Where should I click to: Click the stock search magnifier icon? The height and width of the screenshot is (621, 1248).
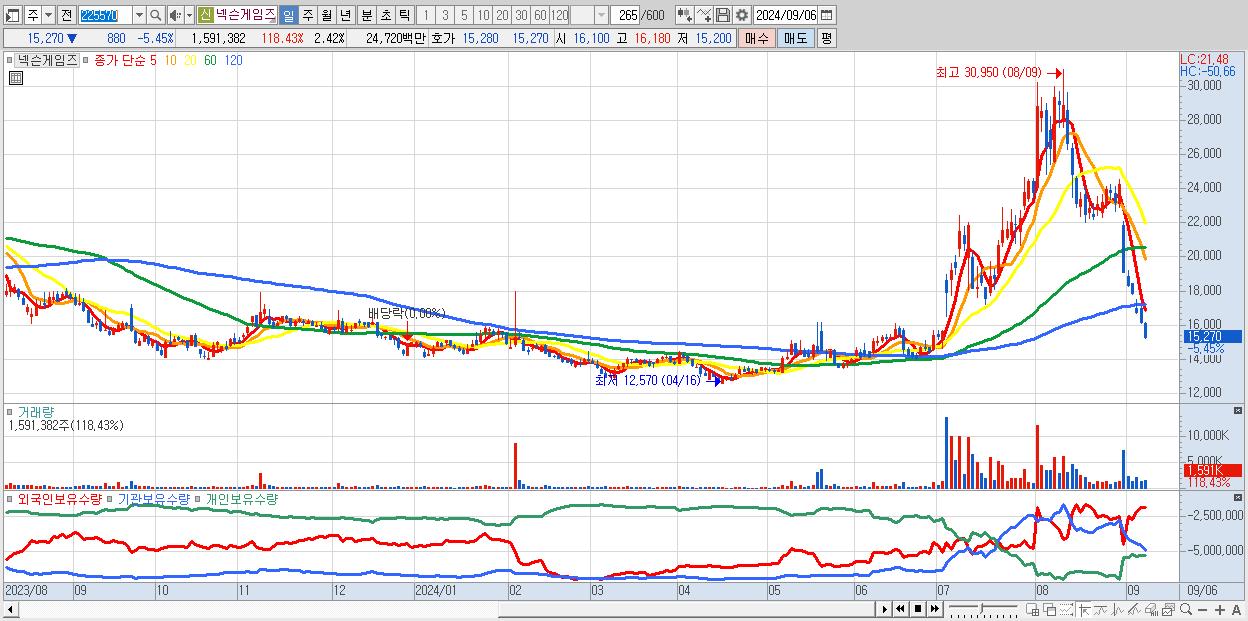click(x=155, y=15)
